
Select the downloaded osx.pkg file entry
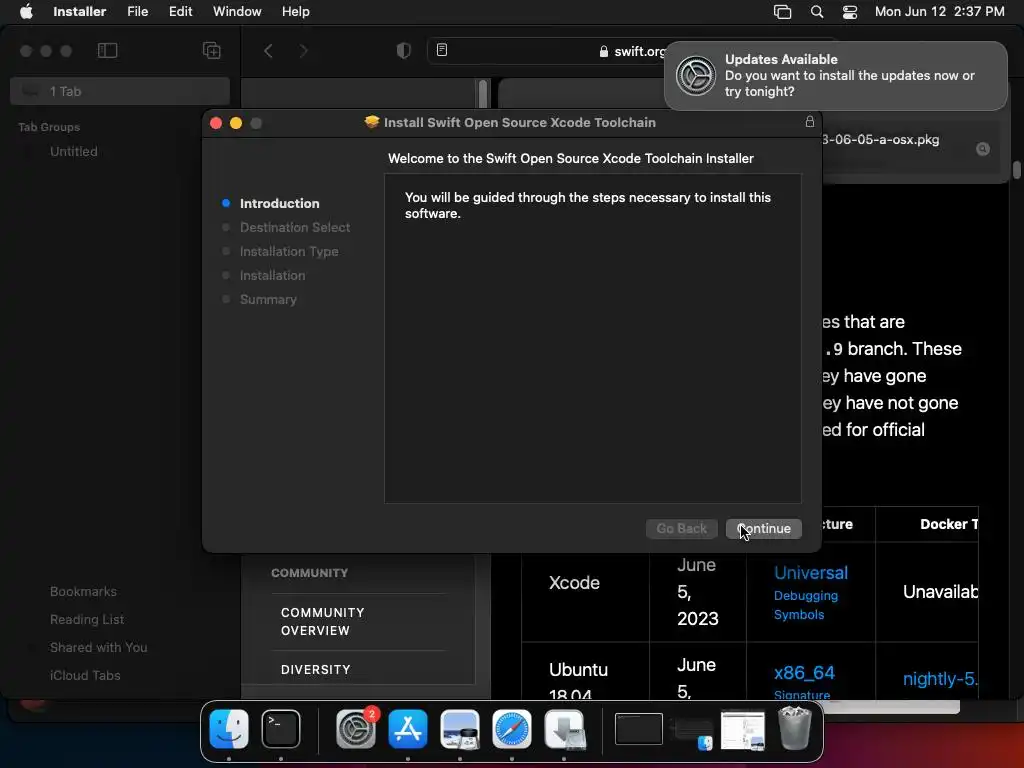[x=911, y=148]
